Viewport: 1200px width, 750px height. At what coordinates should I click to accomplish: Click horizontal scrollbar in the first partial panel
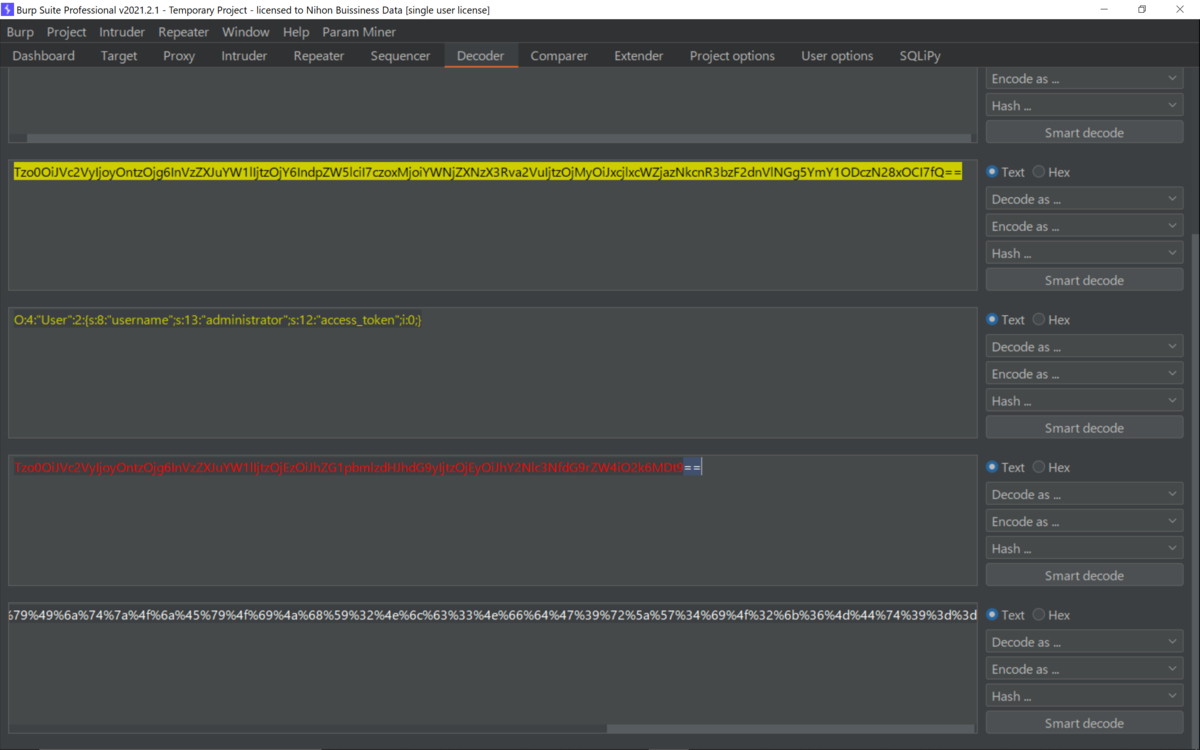[x=498, y=138]
